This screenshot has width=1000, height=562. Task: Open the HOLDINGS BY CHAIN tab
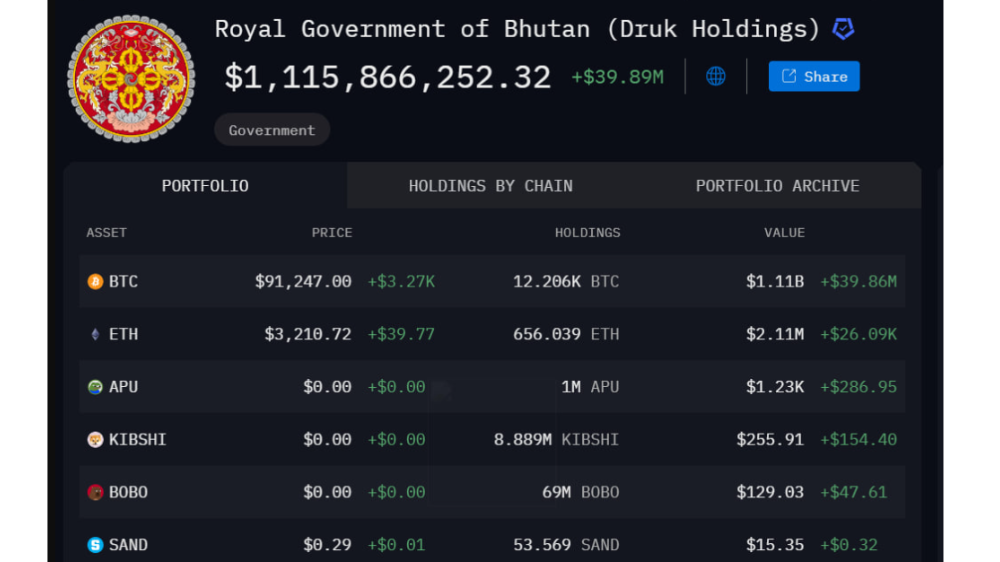tap(490, 186)
